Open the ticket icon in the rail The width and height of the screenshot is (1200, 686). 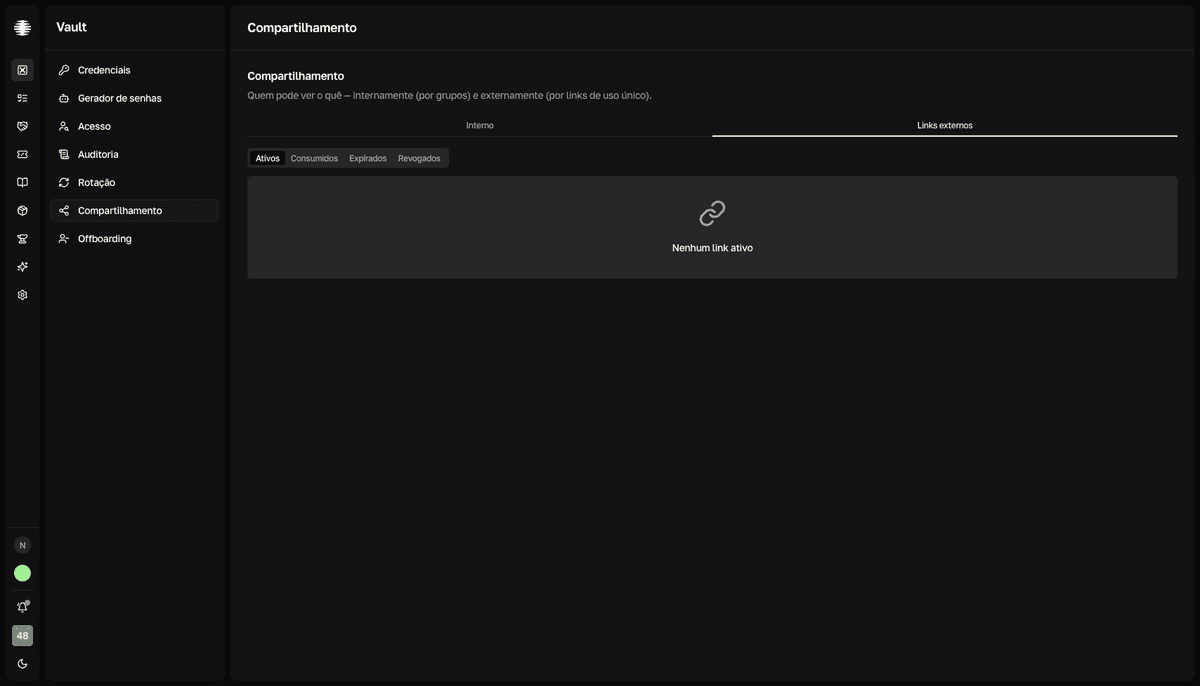22,154
